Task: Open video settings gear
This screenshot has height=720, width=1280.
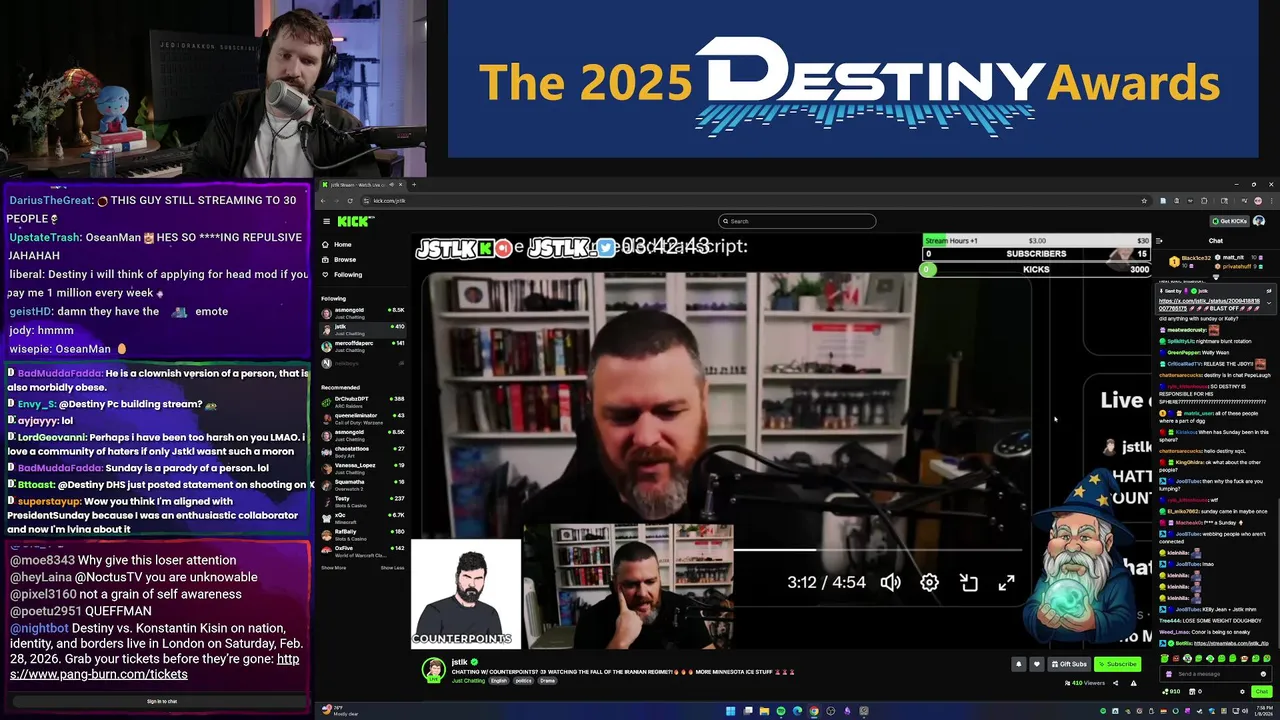Action: tap(929, 582)
